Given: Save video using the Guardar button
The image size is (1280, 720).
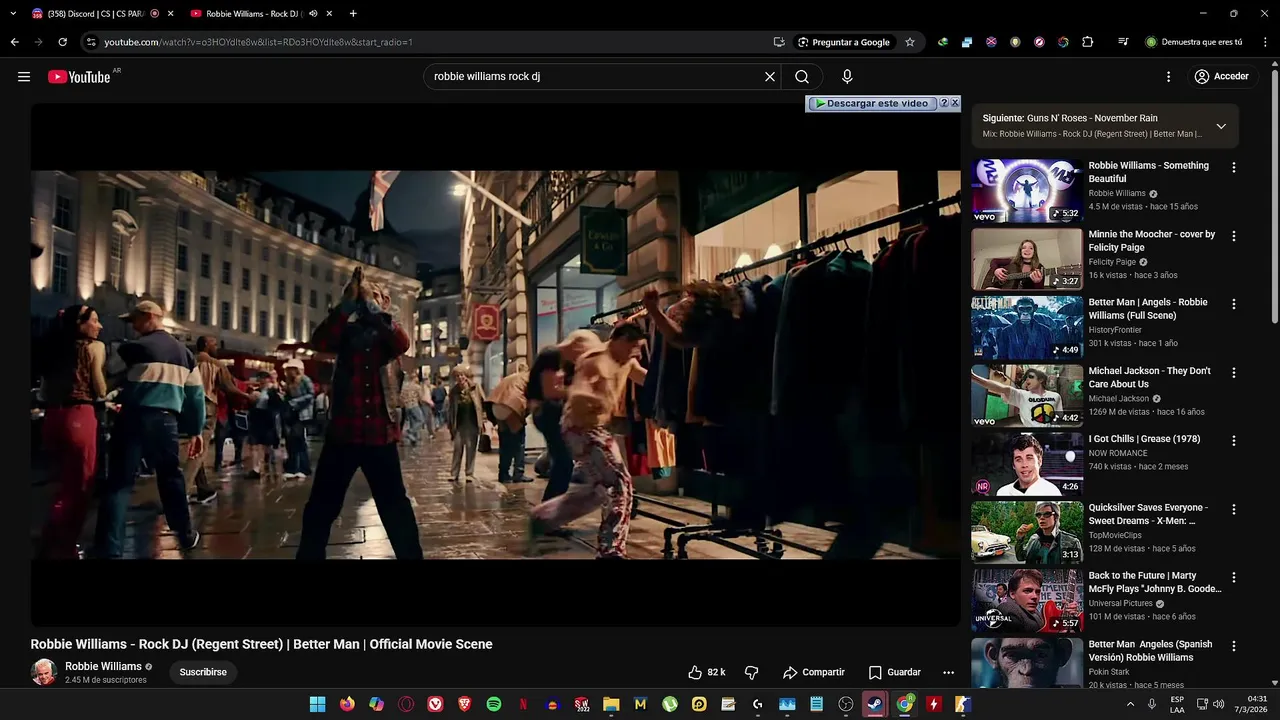Looking at the screenshot, I should pyautogui.click(x=895, y=672).
